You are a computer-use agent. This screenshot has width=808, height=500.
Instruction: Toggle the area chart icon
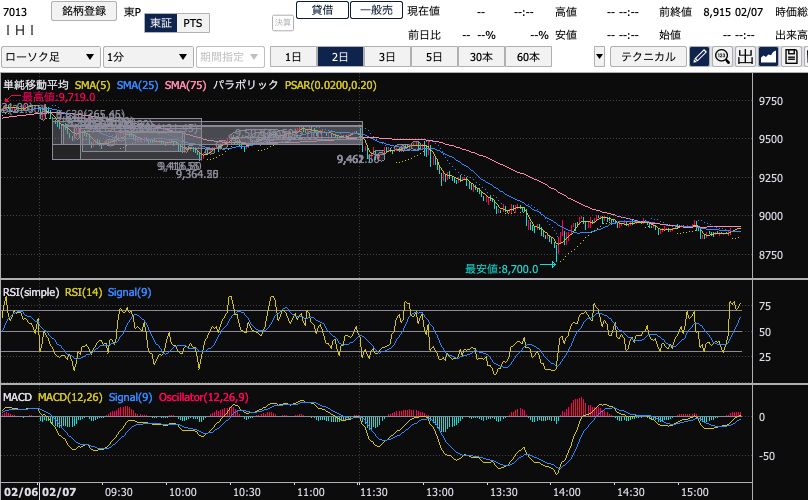click(768, 57)
